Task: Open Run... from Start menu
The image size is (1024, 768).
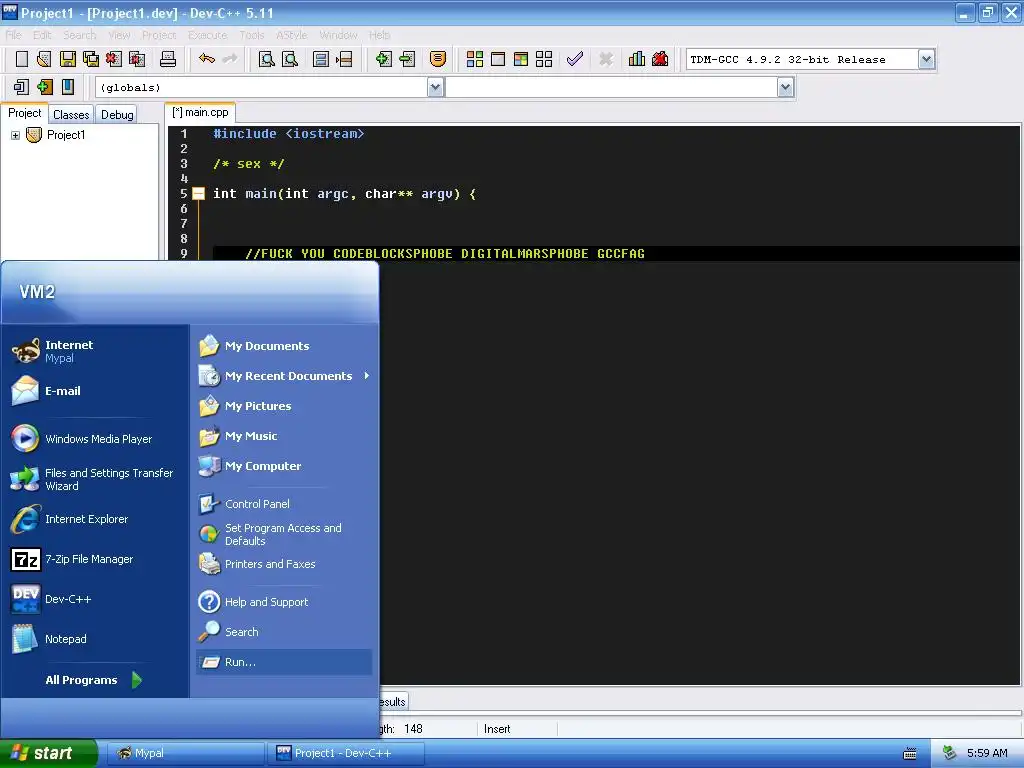Action: click(285, 662)
